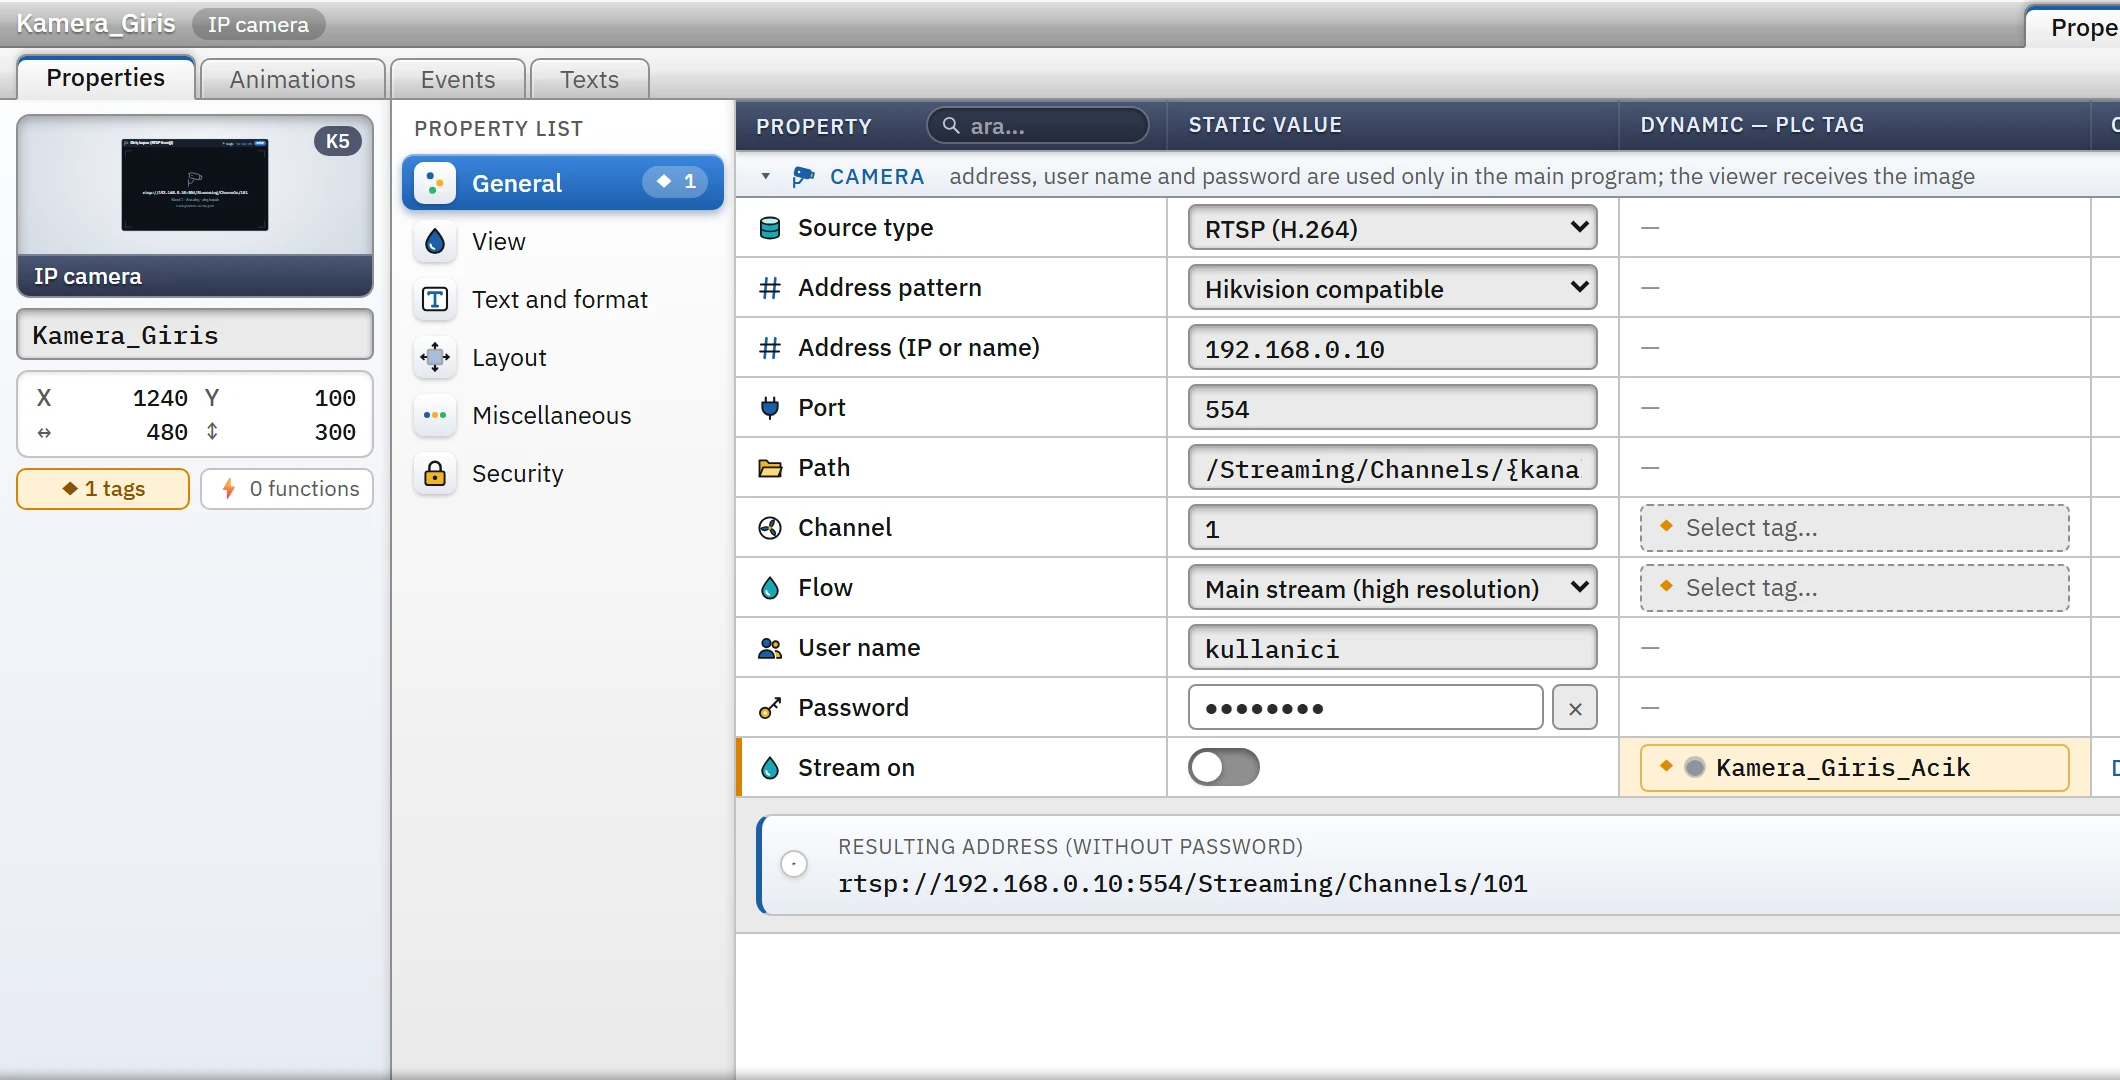Click the Source type database icon

(770, 228)
